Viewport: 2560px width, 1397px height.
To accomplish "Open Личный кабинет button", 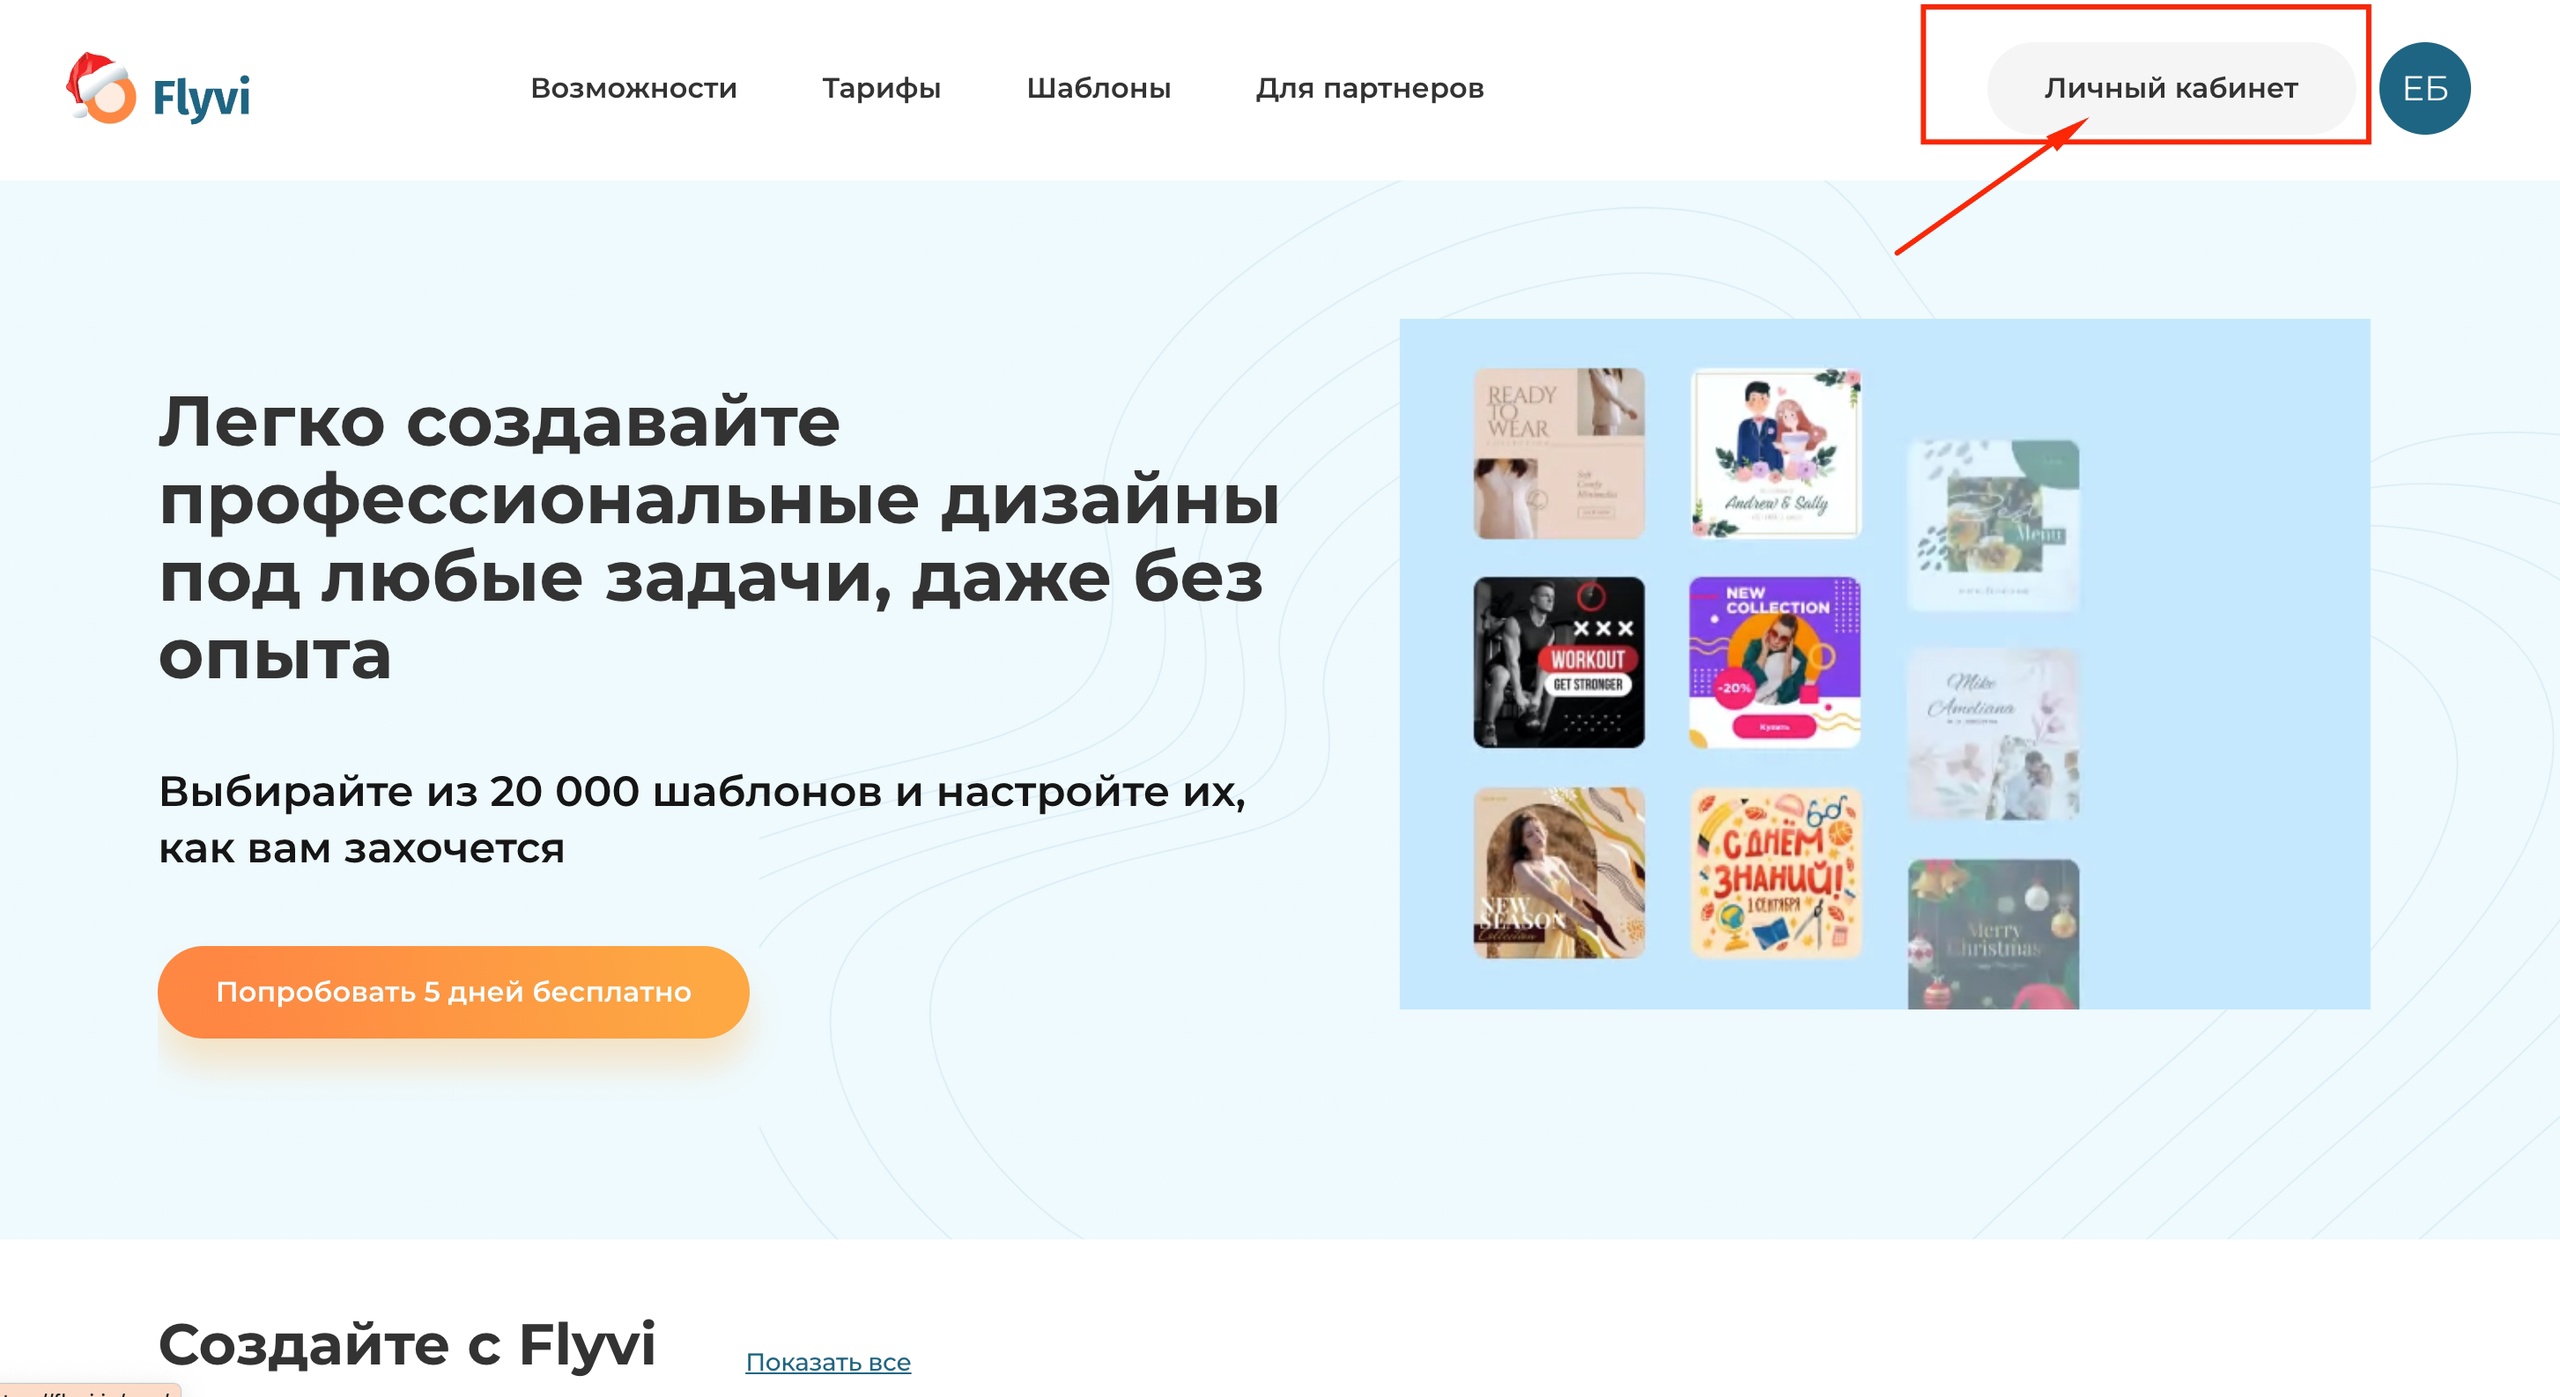I will [2170, 88].
